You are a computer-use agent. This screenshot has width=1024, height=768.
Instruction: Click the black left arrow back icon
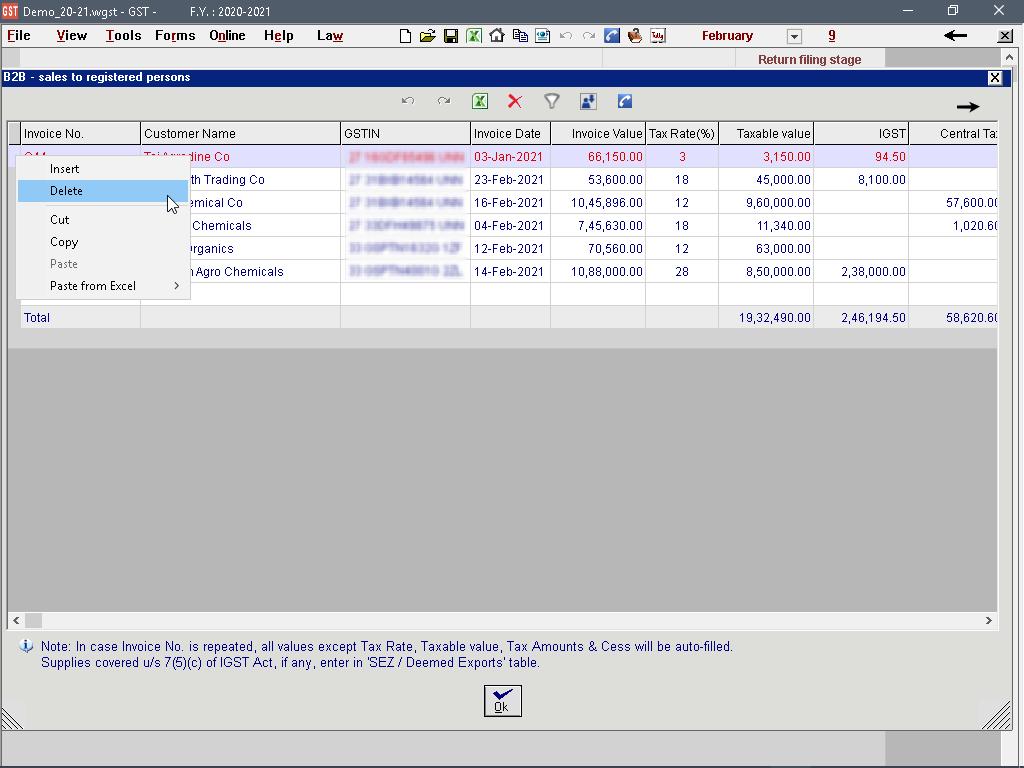coord(956,36)
